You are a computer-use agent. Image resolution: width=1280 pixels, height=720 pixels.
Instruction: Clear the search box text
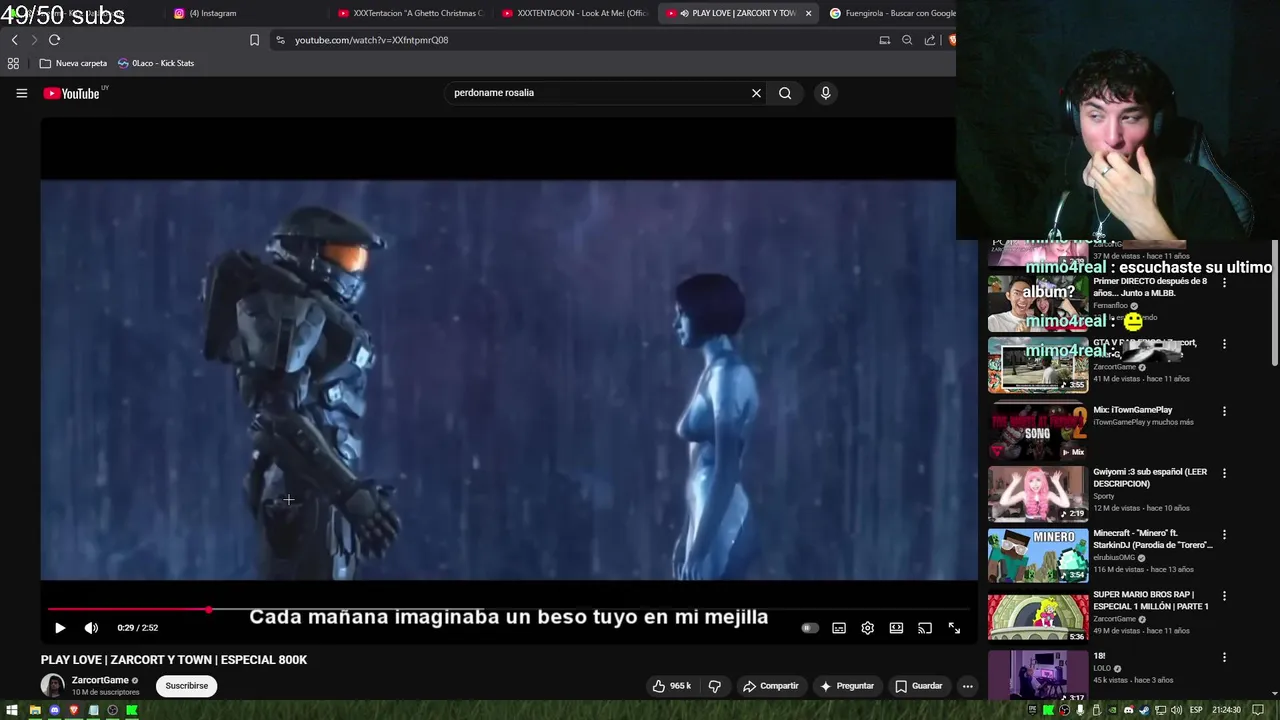click(756, 93)
